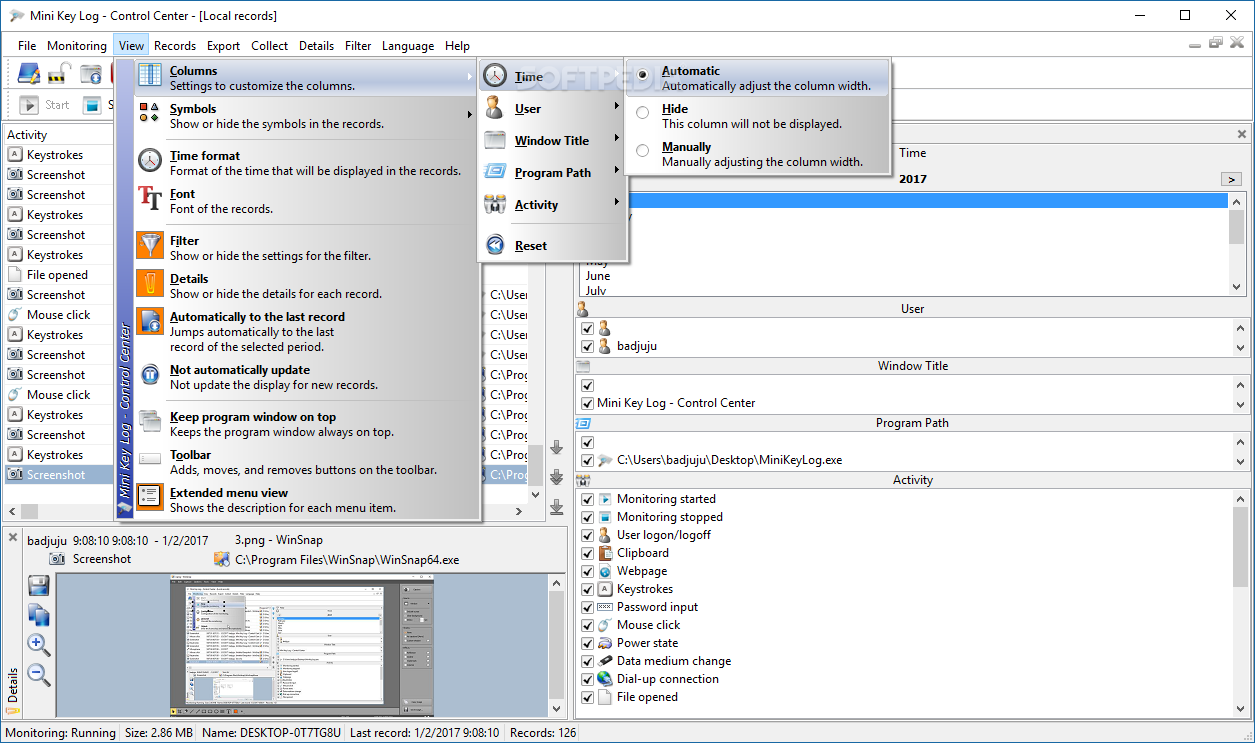Uncheck Monitoring stopped activity

pos(588,517)
